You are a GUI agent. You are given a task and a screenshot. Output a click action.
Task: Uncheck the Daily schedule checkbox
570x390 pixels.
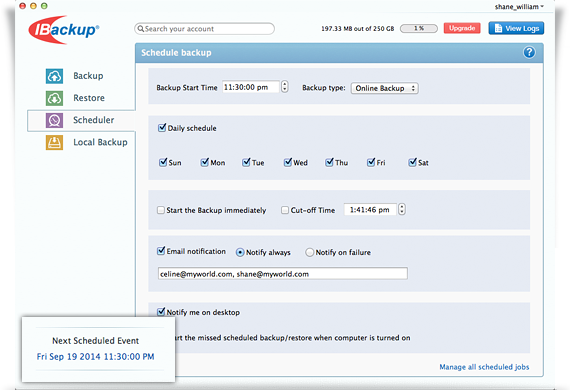coord(162,128)
